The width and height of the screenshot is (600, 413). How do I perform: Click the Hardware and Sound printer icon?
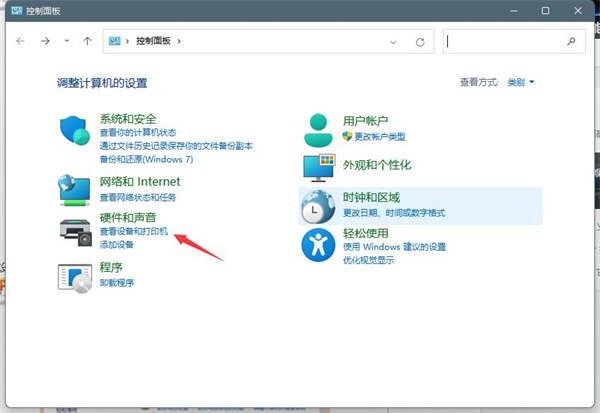76,231
